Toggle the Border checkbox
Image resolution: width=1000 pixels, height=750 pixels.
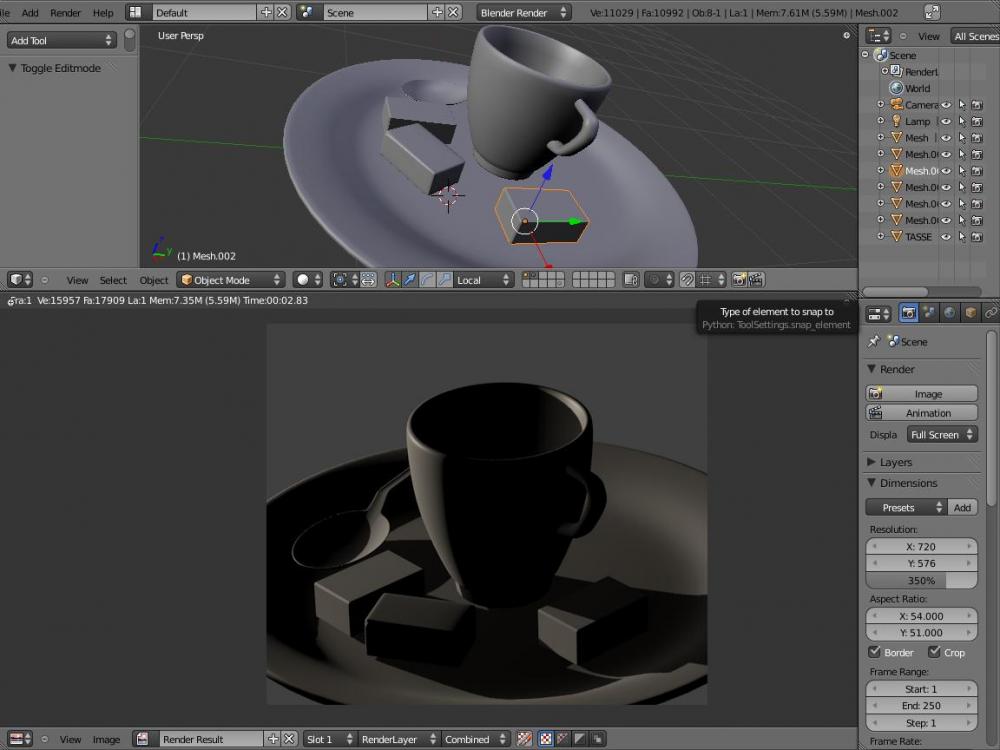click(874, 652)
